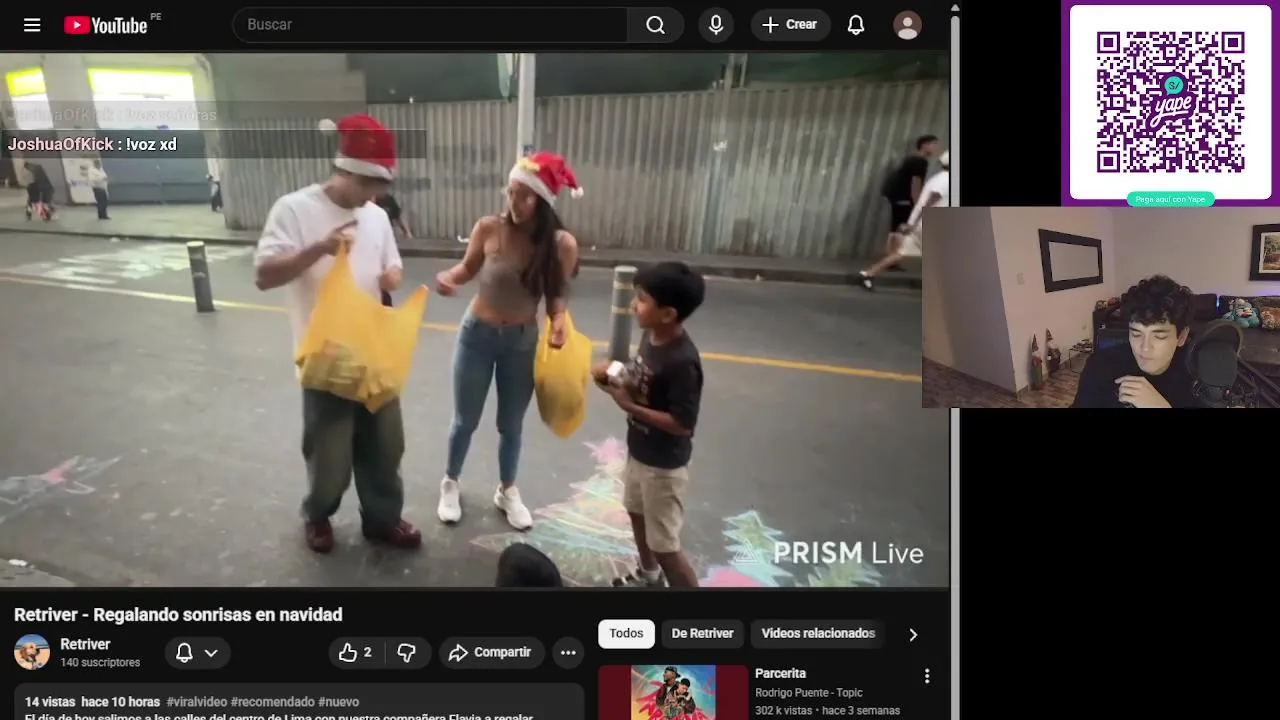This screenshot has height=720, width=1280.
Task: Open options menu for Parcerita video
Action: 927,677
